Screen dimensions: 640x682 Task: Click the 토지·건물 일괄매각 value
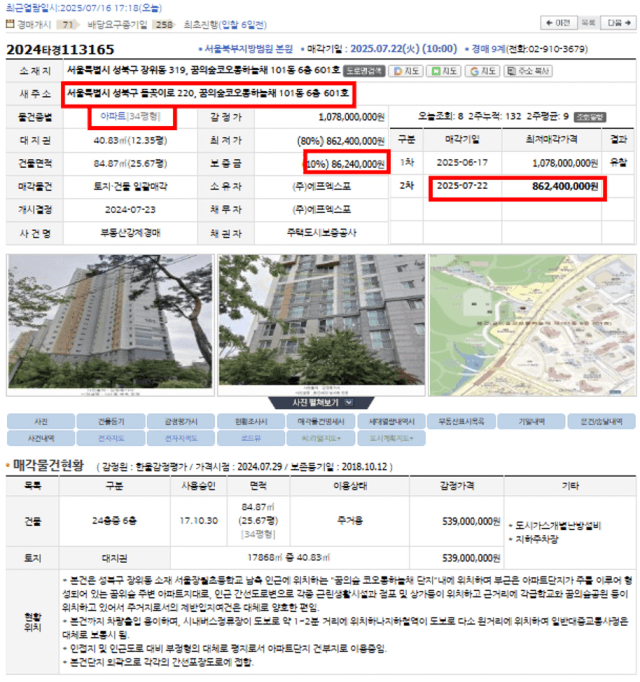click(130, 187)
